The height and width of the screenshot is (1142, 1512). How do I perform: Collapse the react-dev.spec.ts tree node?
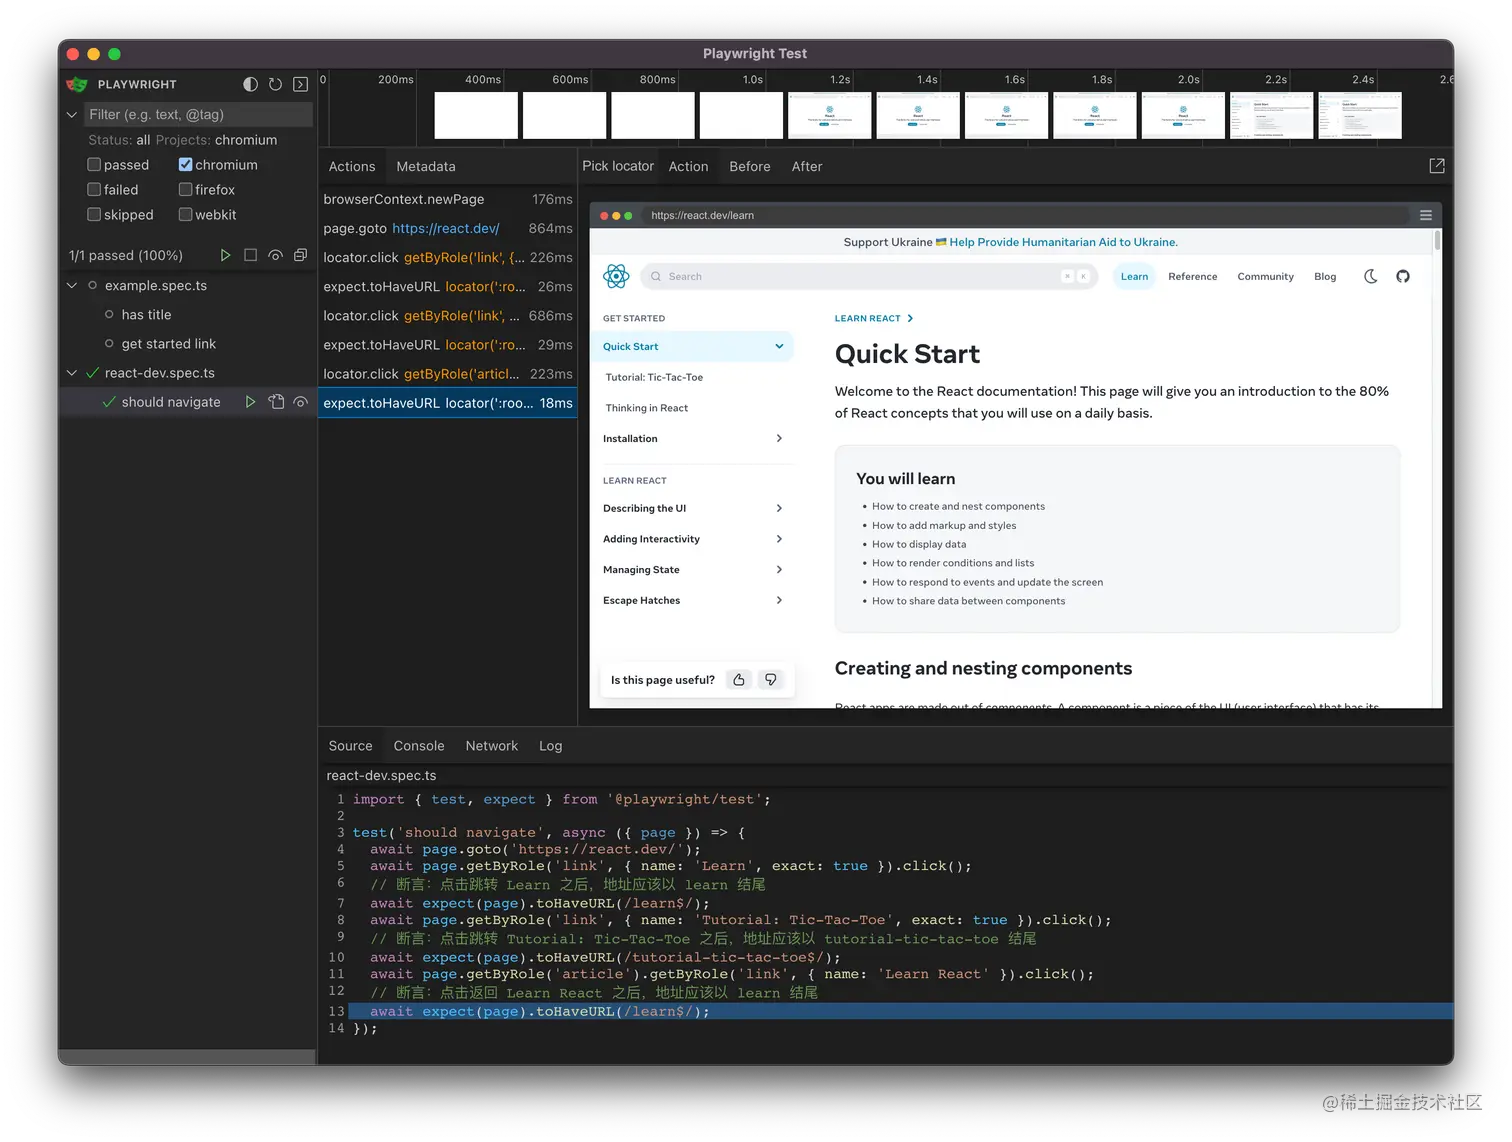coord(72,373)
